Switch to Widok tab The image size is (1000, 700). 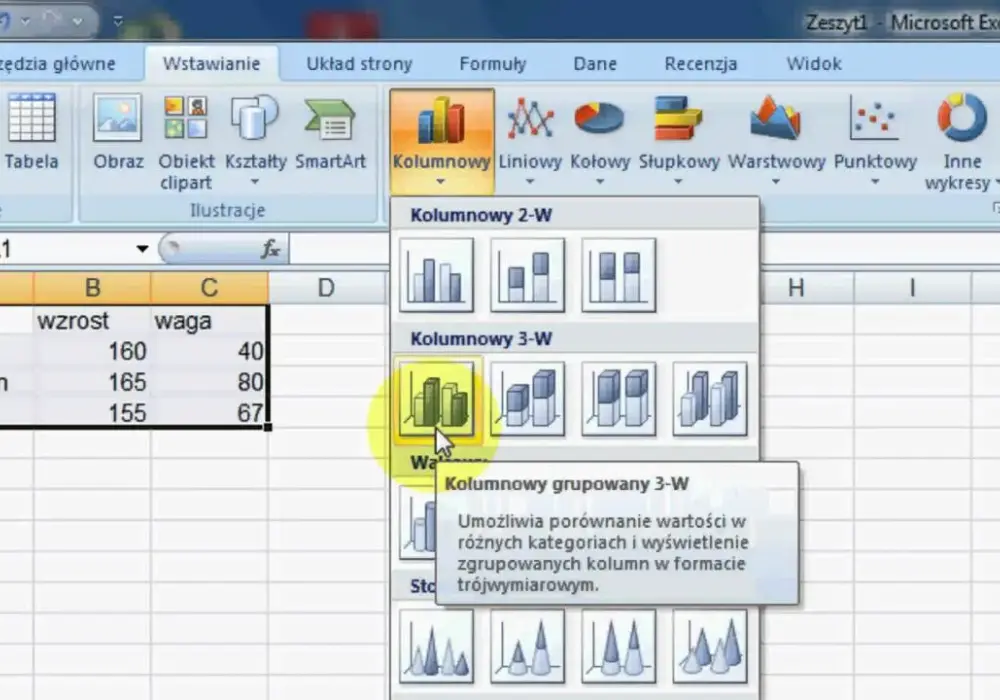[814, 64]
